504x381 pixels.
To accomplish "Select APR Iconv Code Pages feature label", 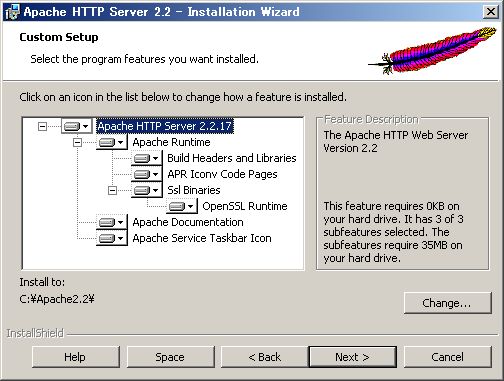I will coord(222,174).
